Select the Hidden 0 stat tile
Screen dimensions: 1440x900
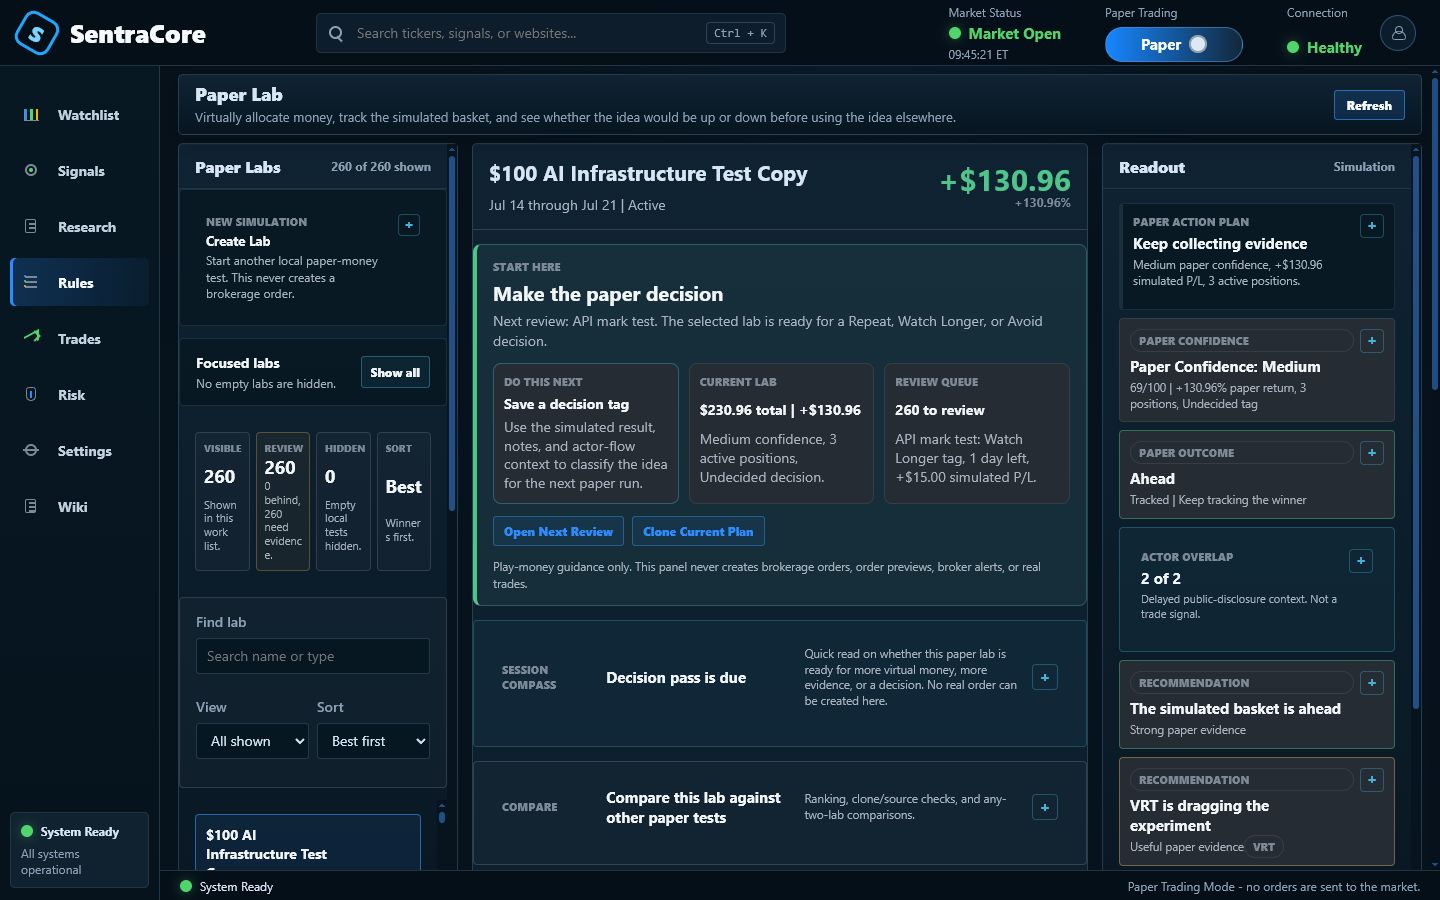343,501
